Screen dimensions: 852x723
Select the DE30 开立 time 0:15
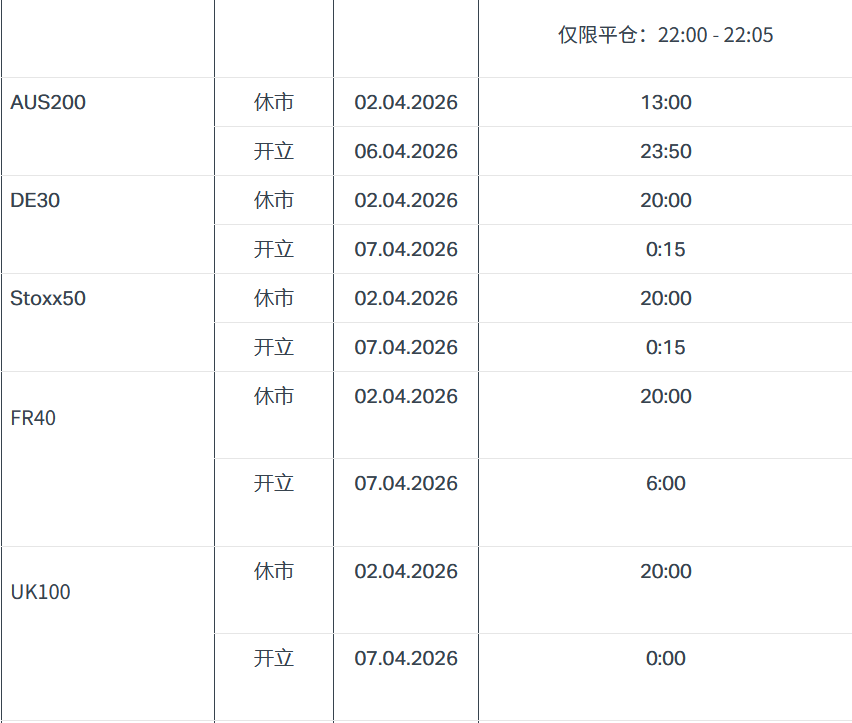click(x=666, y=249)
